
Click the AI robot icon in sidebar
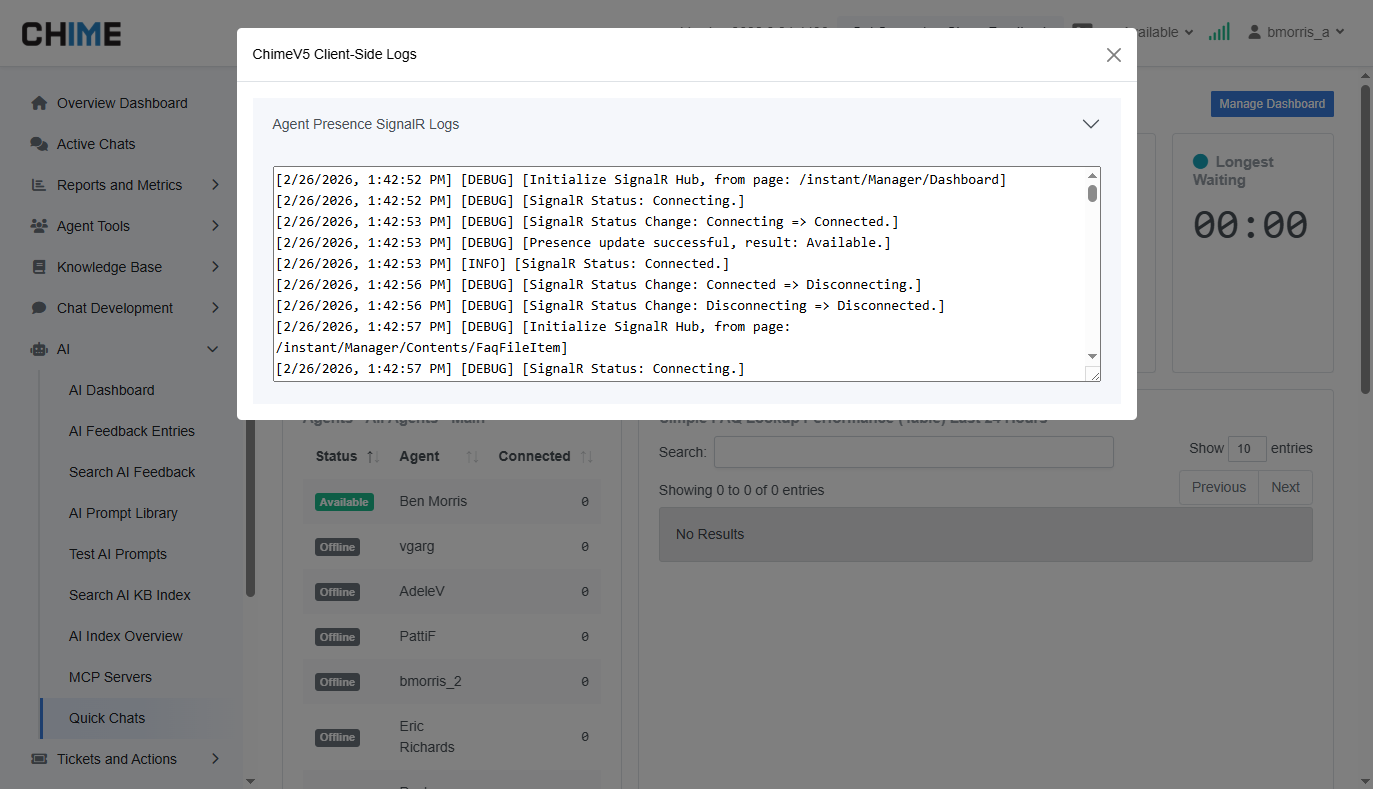pos(39,349)
